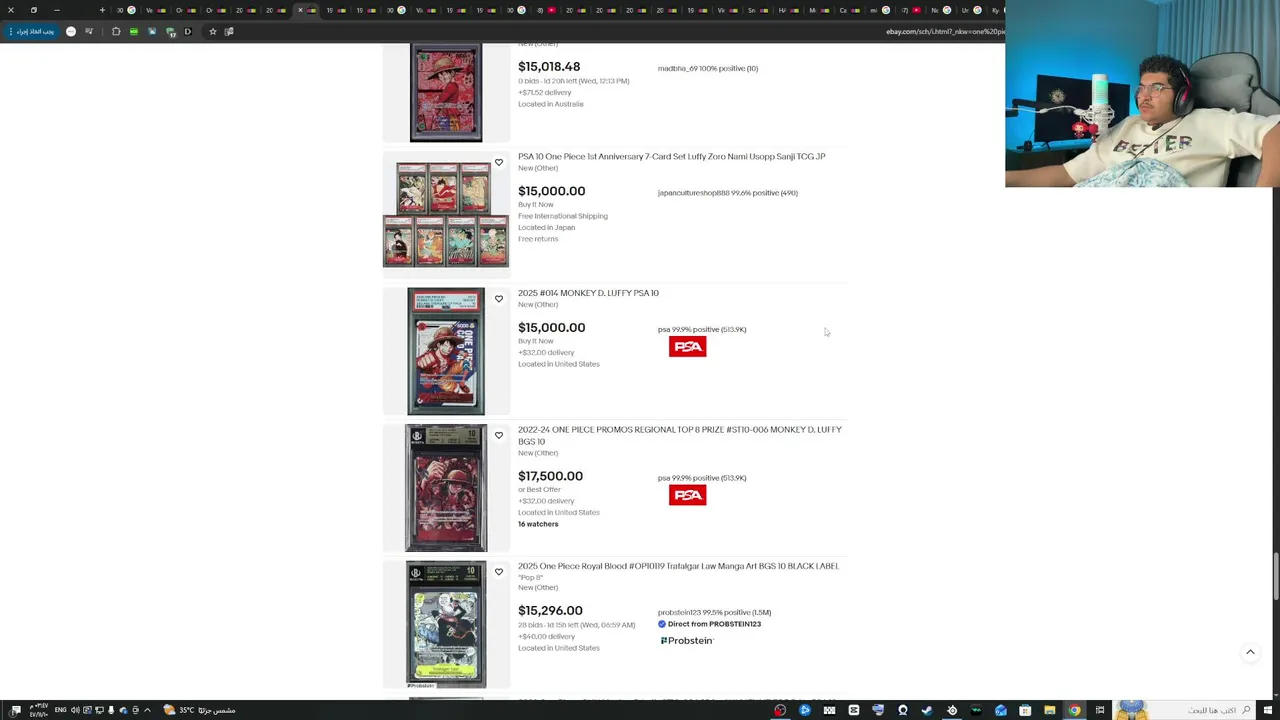Click the '16 watchers' text
1280x720 pixels.
(x=538, y=524)
